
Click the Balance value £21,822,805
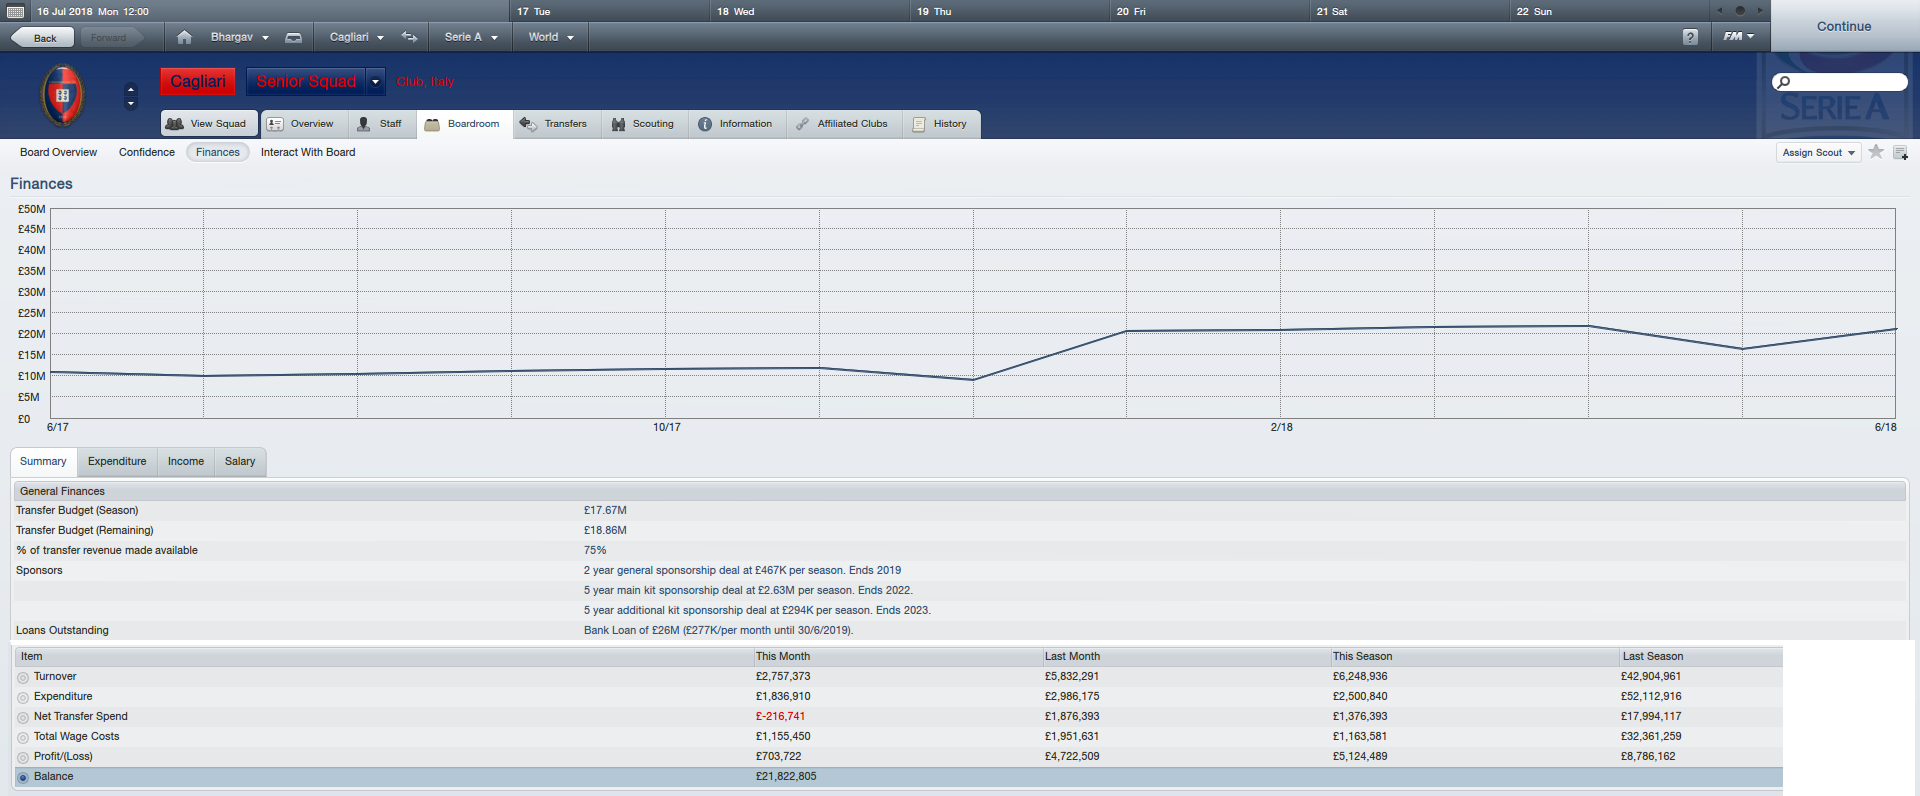pyautogui.click(x=786, y=776)
